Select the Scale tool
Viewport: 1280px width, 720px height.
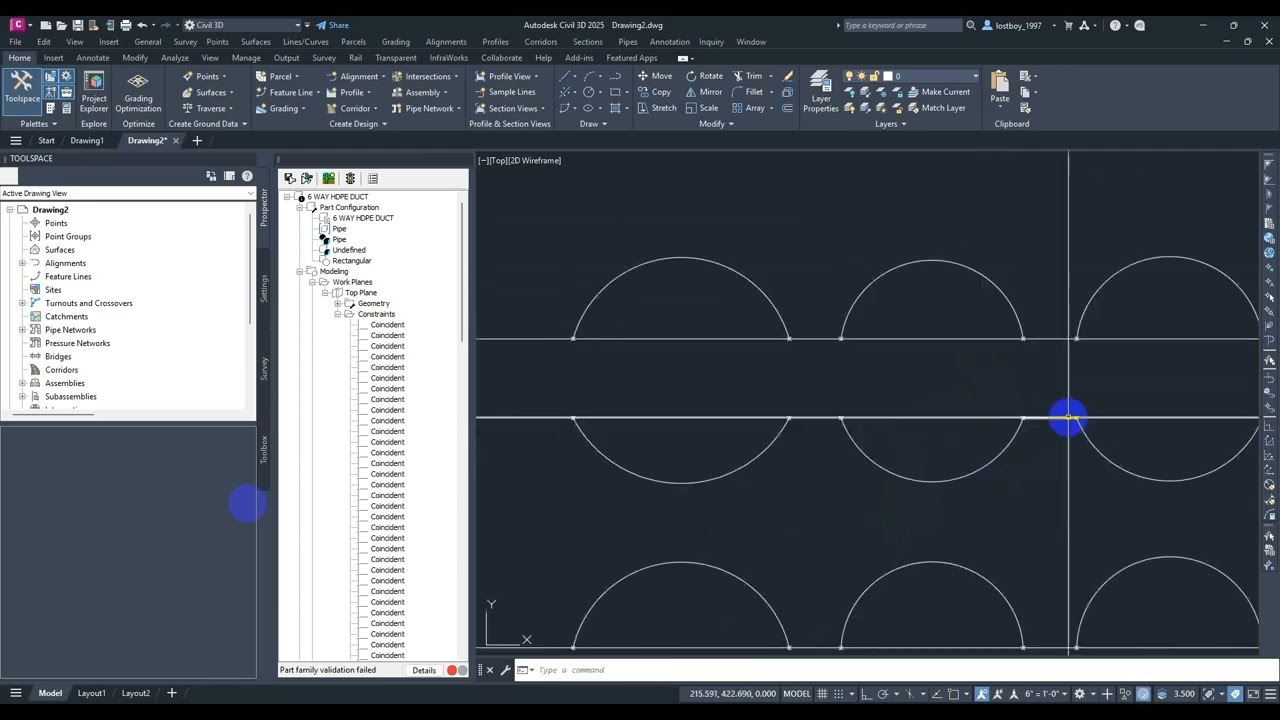(x=702, y=108)
